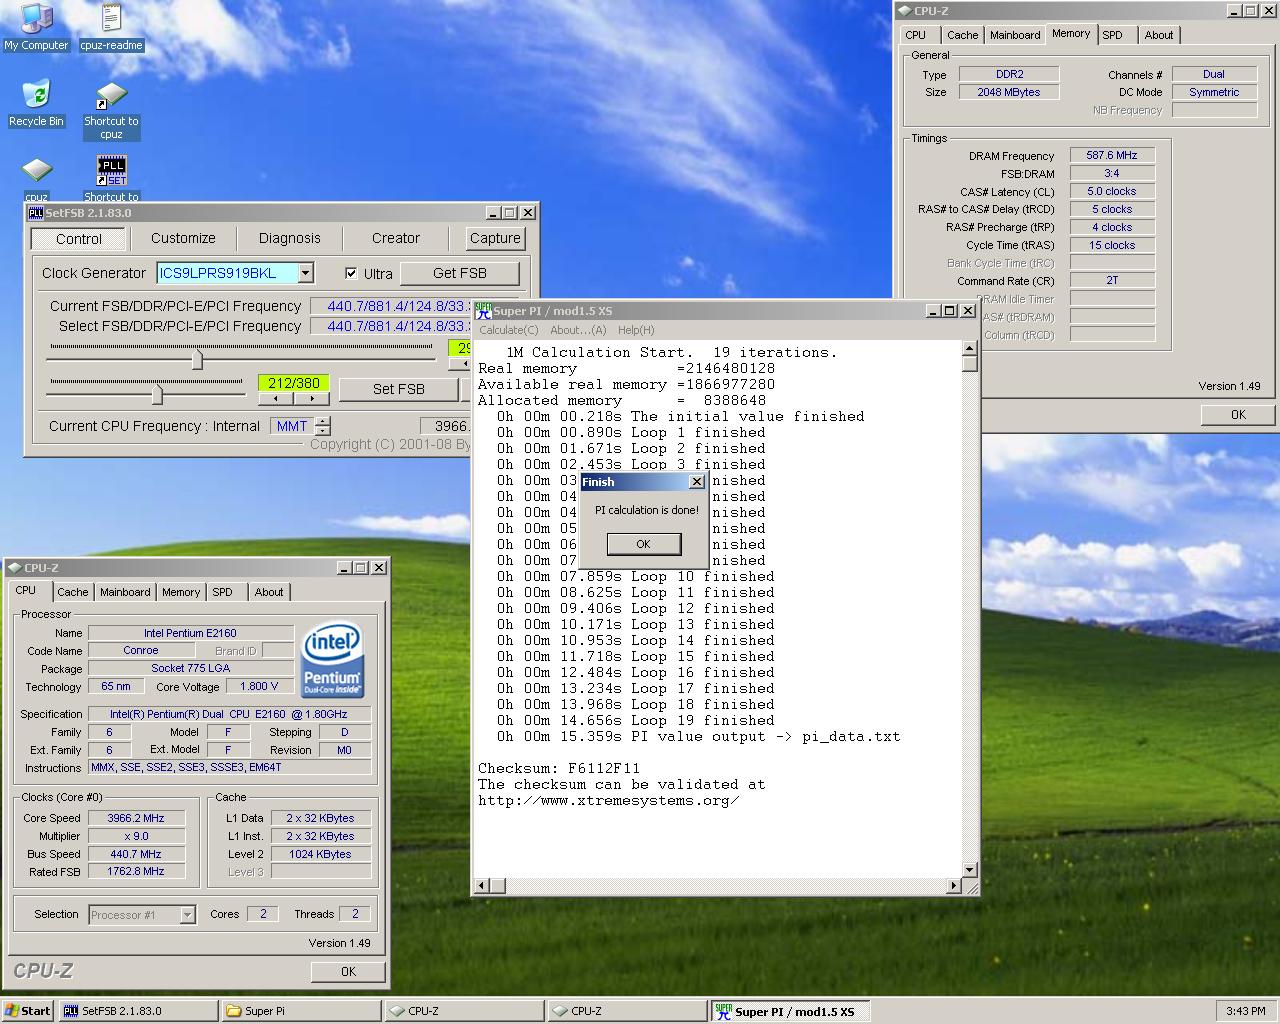Switch to SPD tab in CPU-Z Memory window
The width and height of the screenshot is (1280, 1024).
1112,35
